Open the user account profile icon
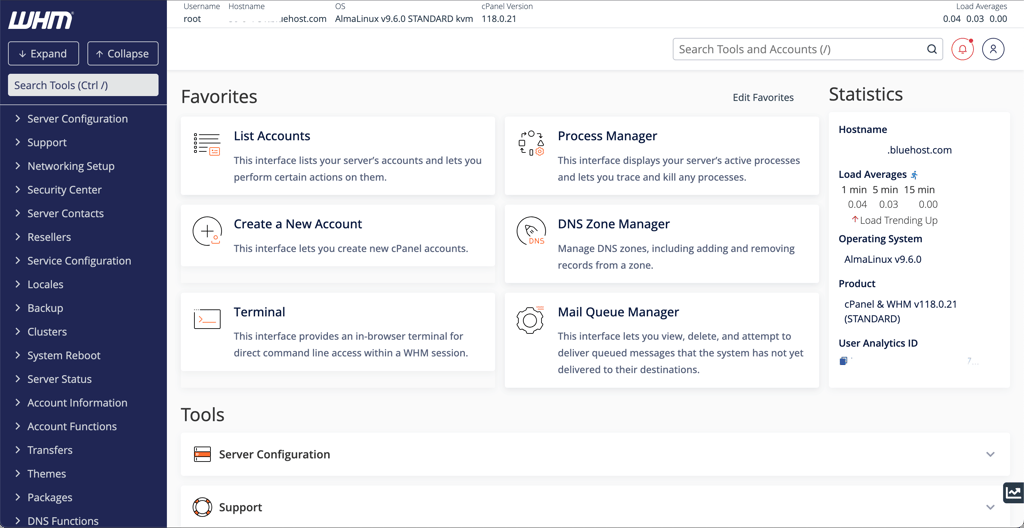This screenshot has height=528, width=1024. pos(993,50)
